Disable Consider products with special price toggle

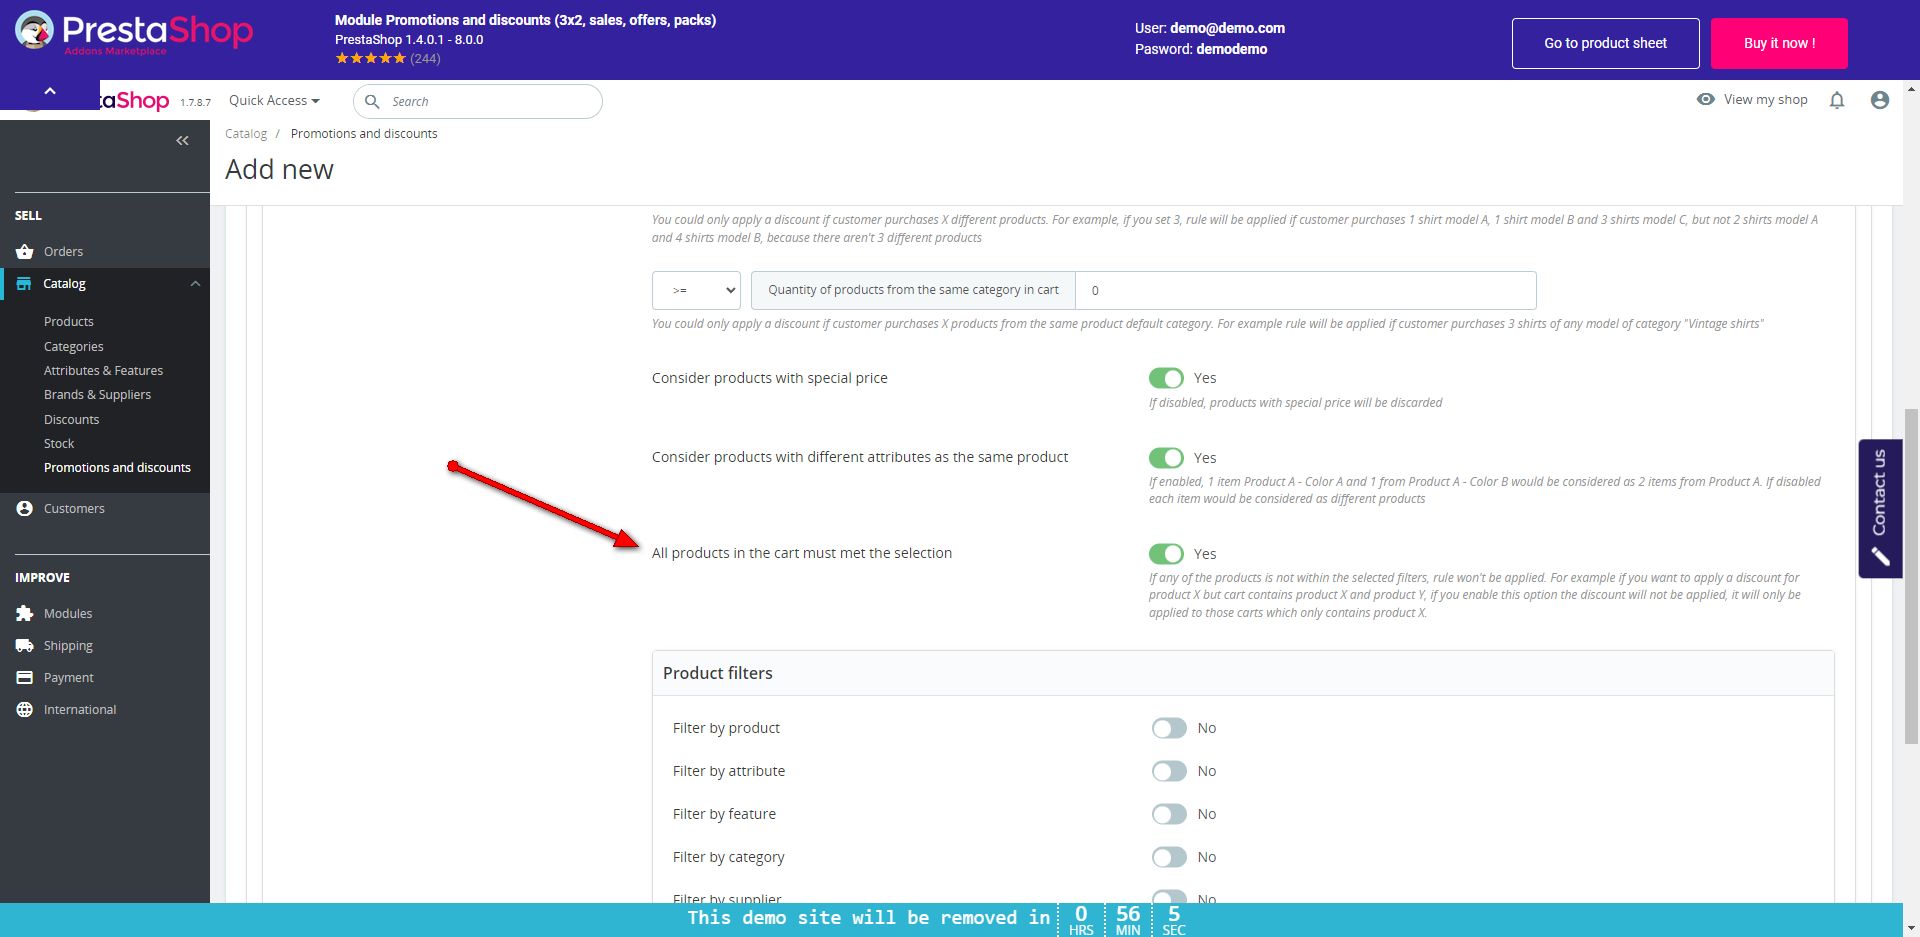tap(1166, 378)
